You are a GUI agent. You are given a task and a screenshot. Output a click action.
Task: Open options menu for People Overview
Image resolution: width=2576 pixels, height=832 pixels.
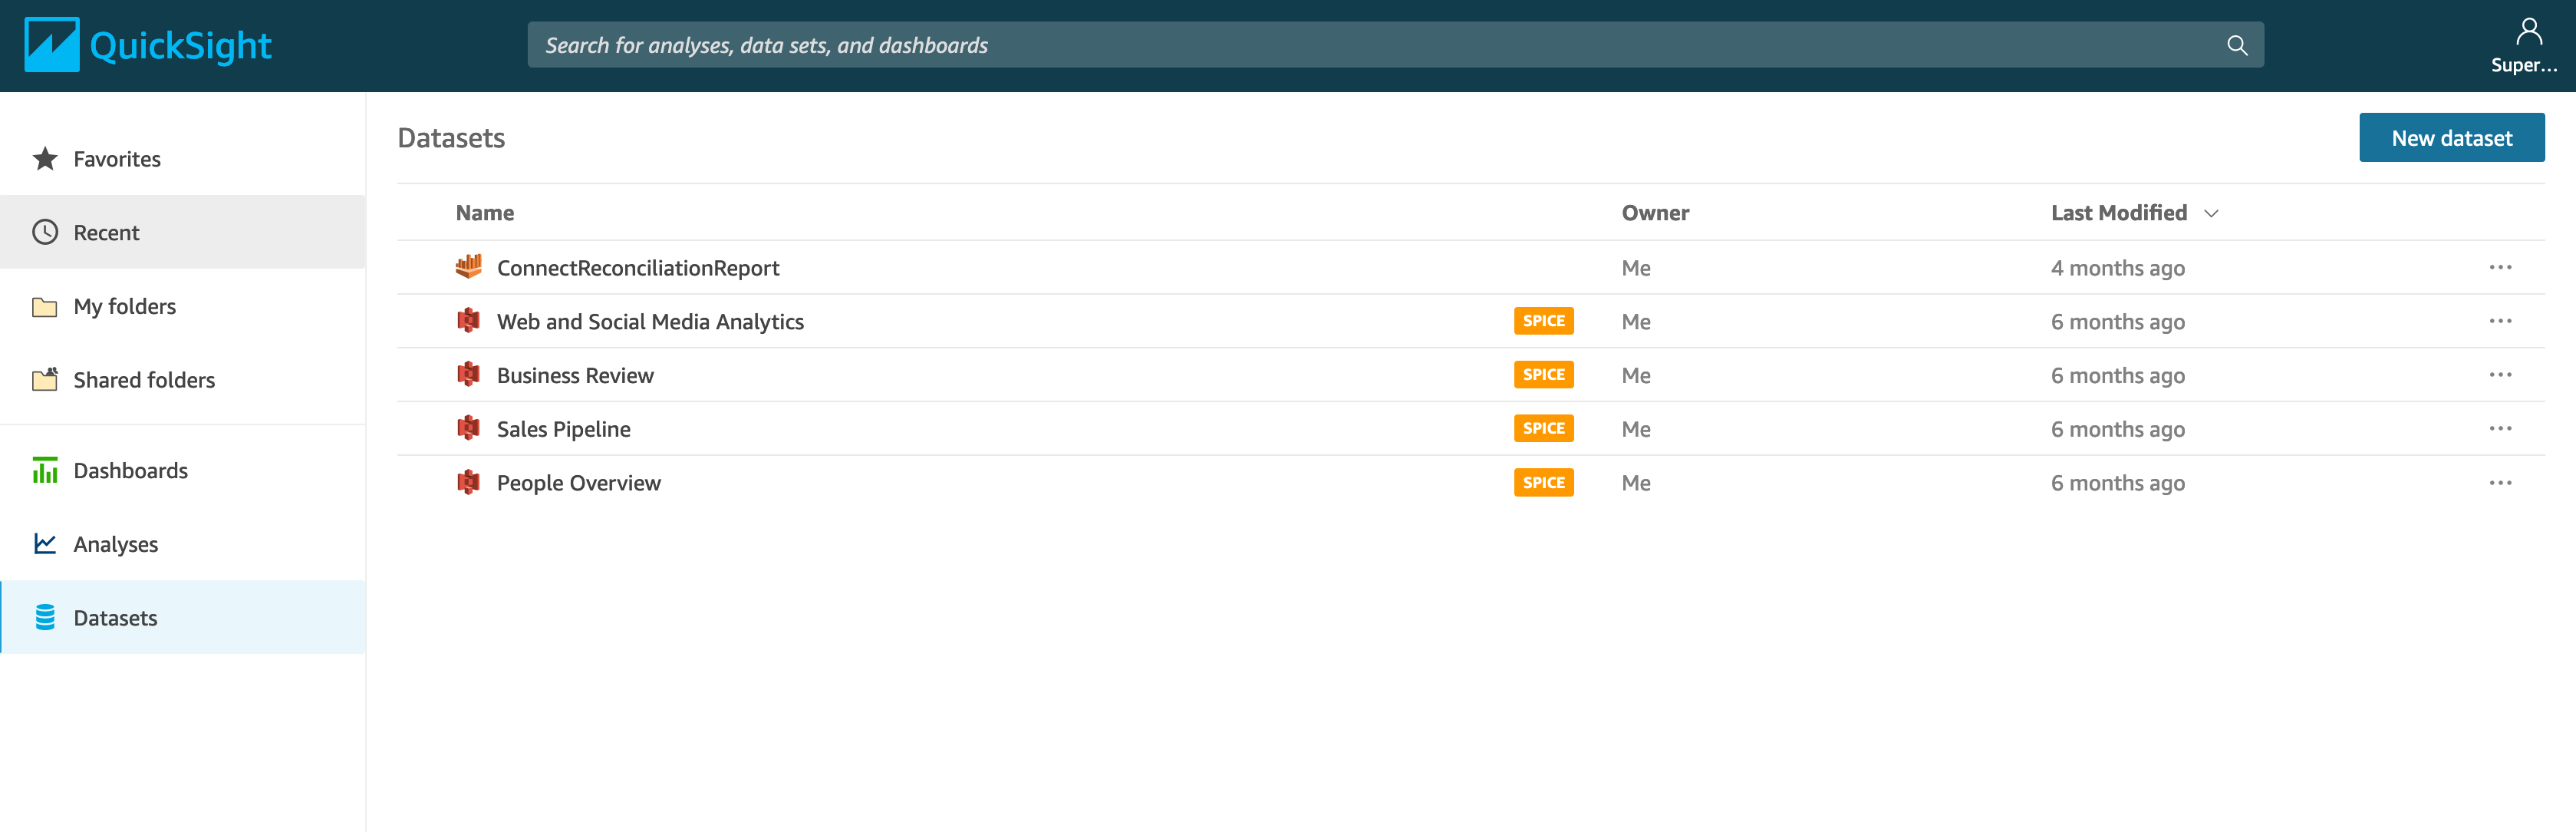2500,483
